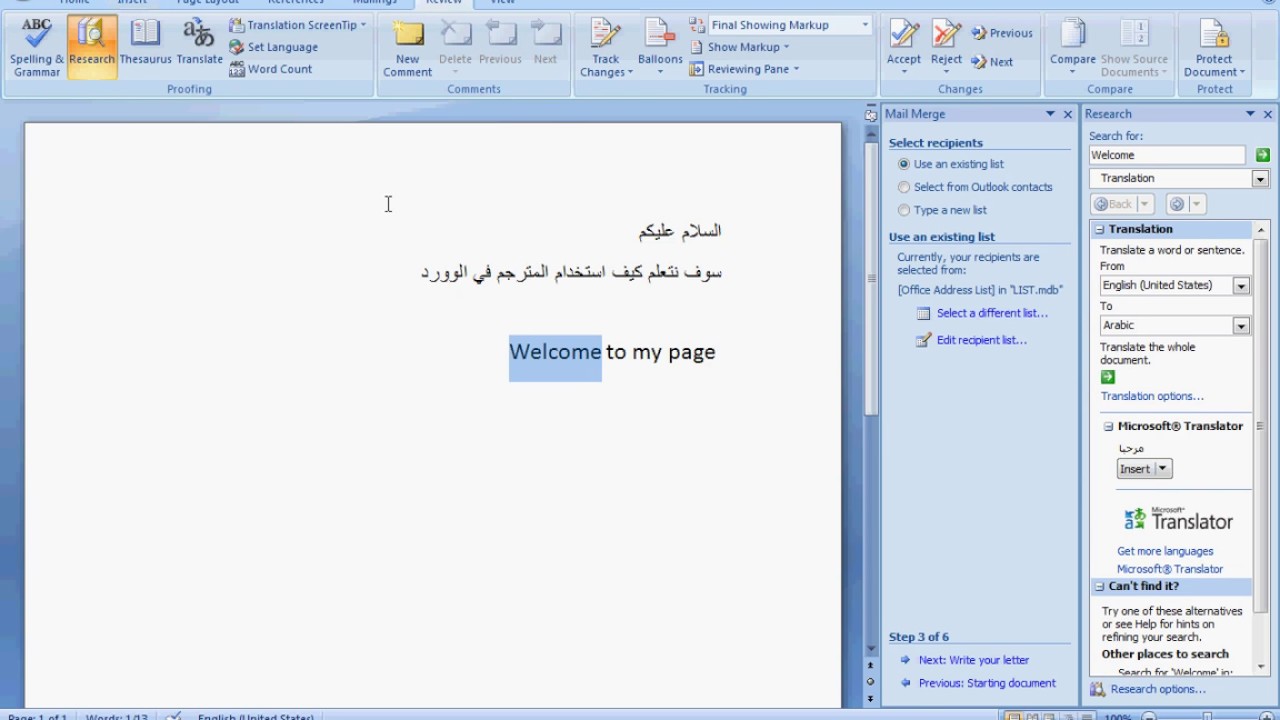The width and height of the screenshot is (1280, 720).
Task: Go to Previous: Starting document
Action: coord(987,683)
